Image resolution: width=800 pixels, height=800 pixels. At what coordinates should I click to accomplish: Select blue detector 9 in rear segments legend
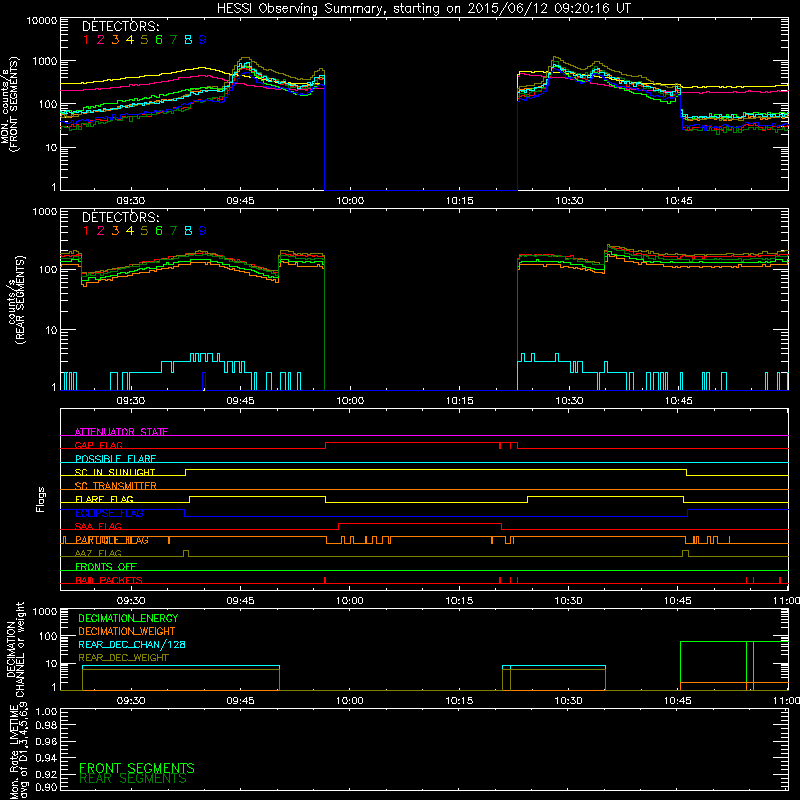203,231
